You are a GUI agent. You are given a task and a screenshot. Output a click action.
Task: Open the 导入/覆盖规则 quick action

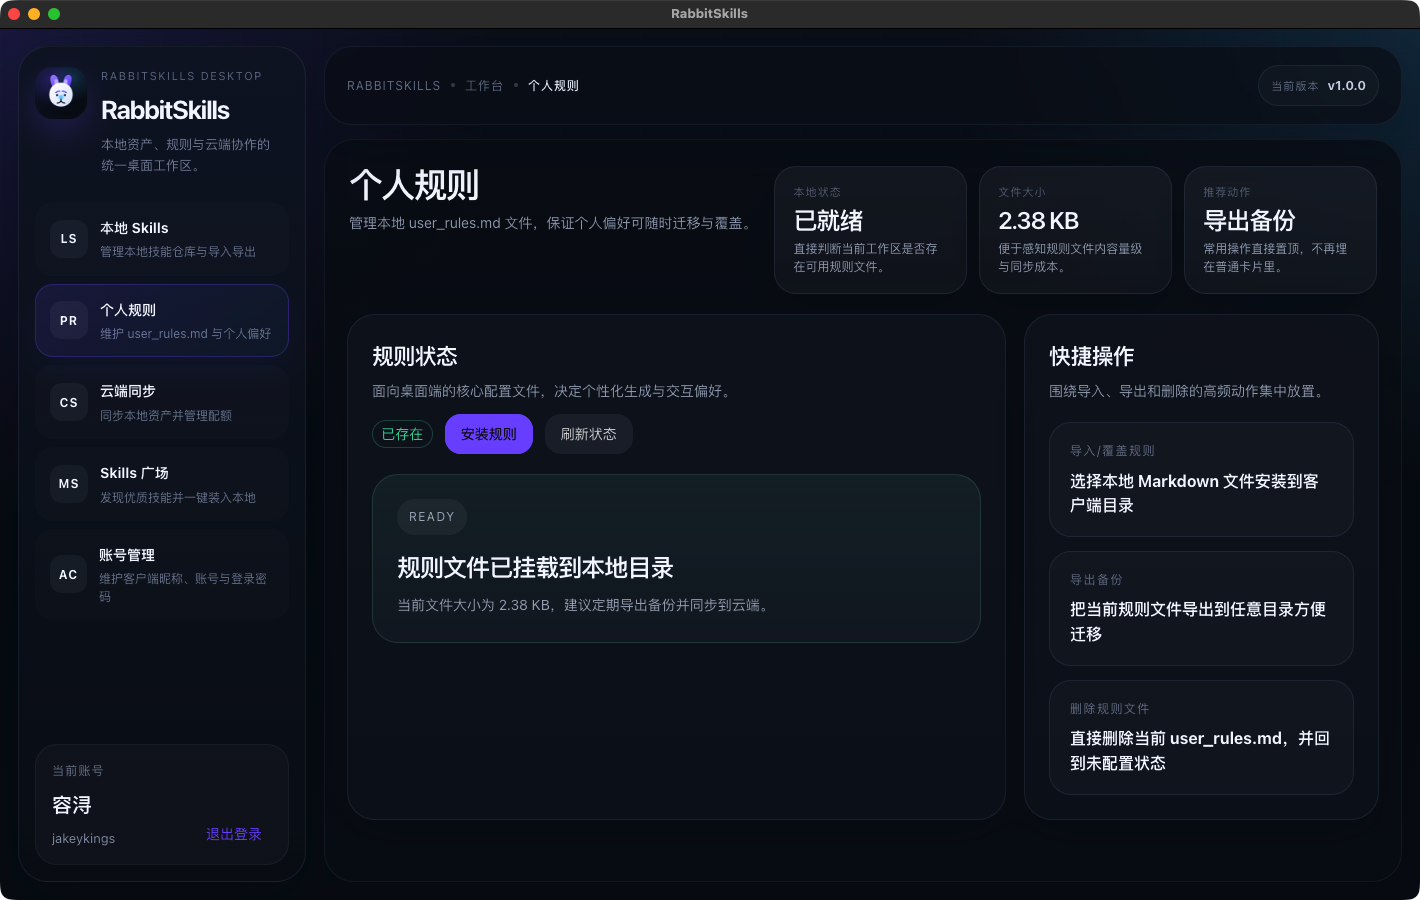(1200, 479)
